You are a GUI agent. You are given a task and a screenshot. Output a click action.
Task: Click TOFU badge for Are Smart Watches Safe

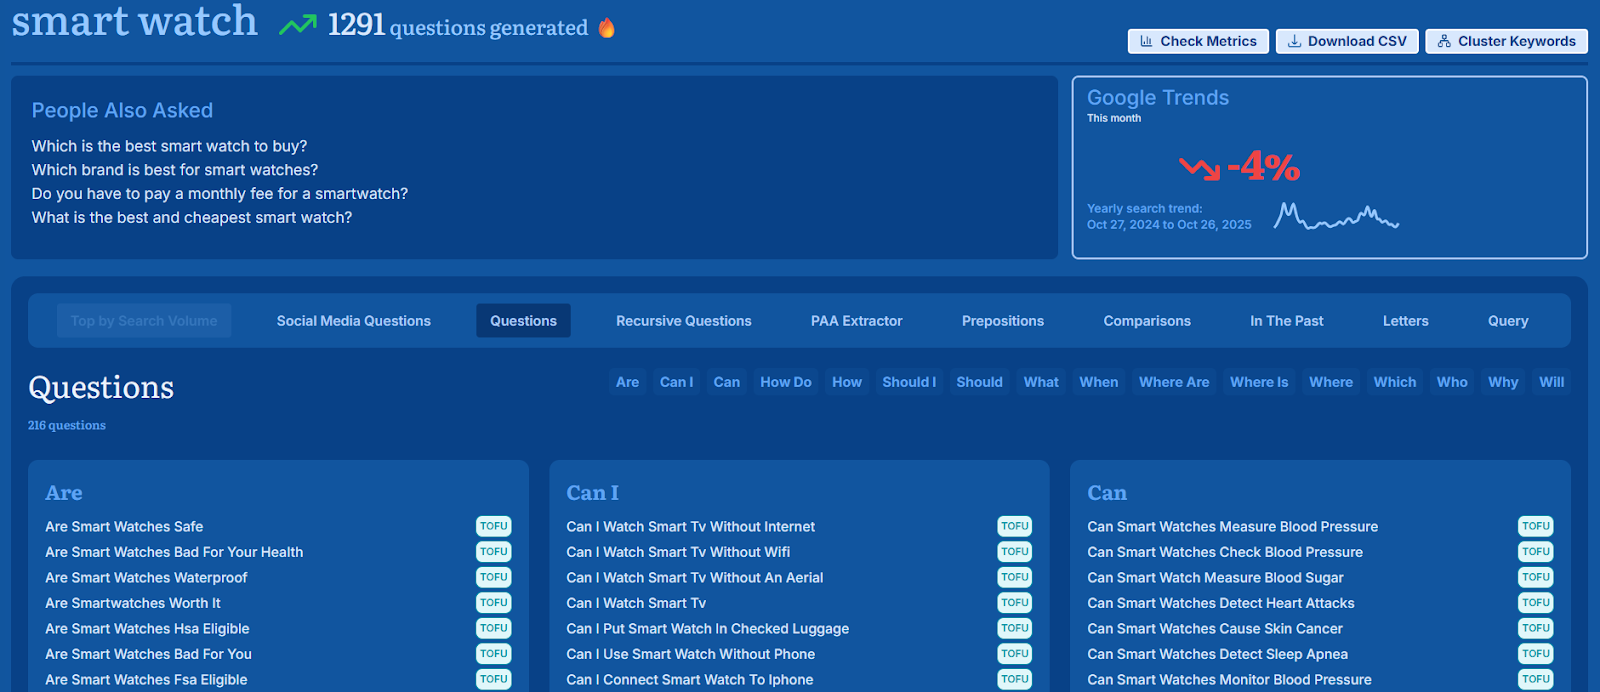coord(493,526)
